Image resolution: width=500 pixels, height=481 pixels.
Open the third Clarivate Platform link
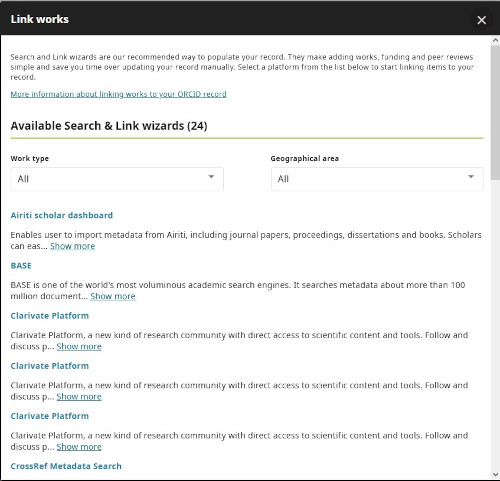coord(50,416)
